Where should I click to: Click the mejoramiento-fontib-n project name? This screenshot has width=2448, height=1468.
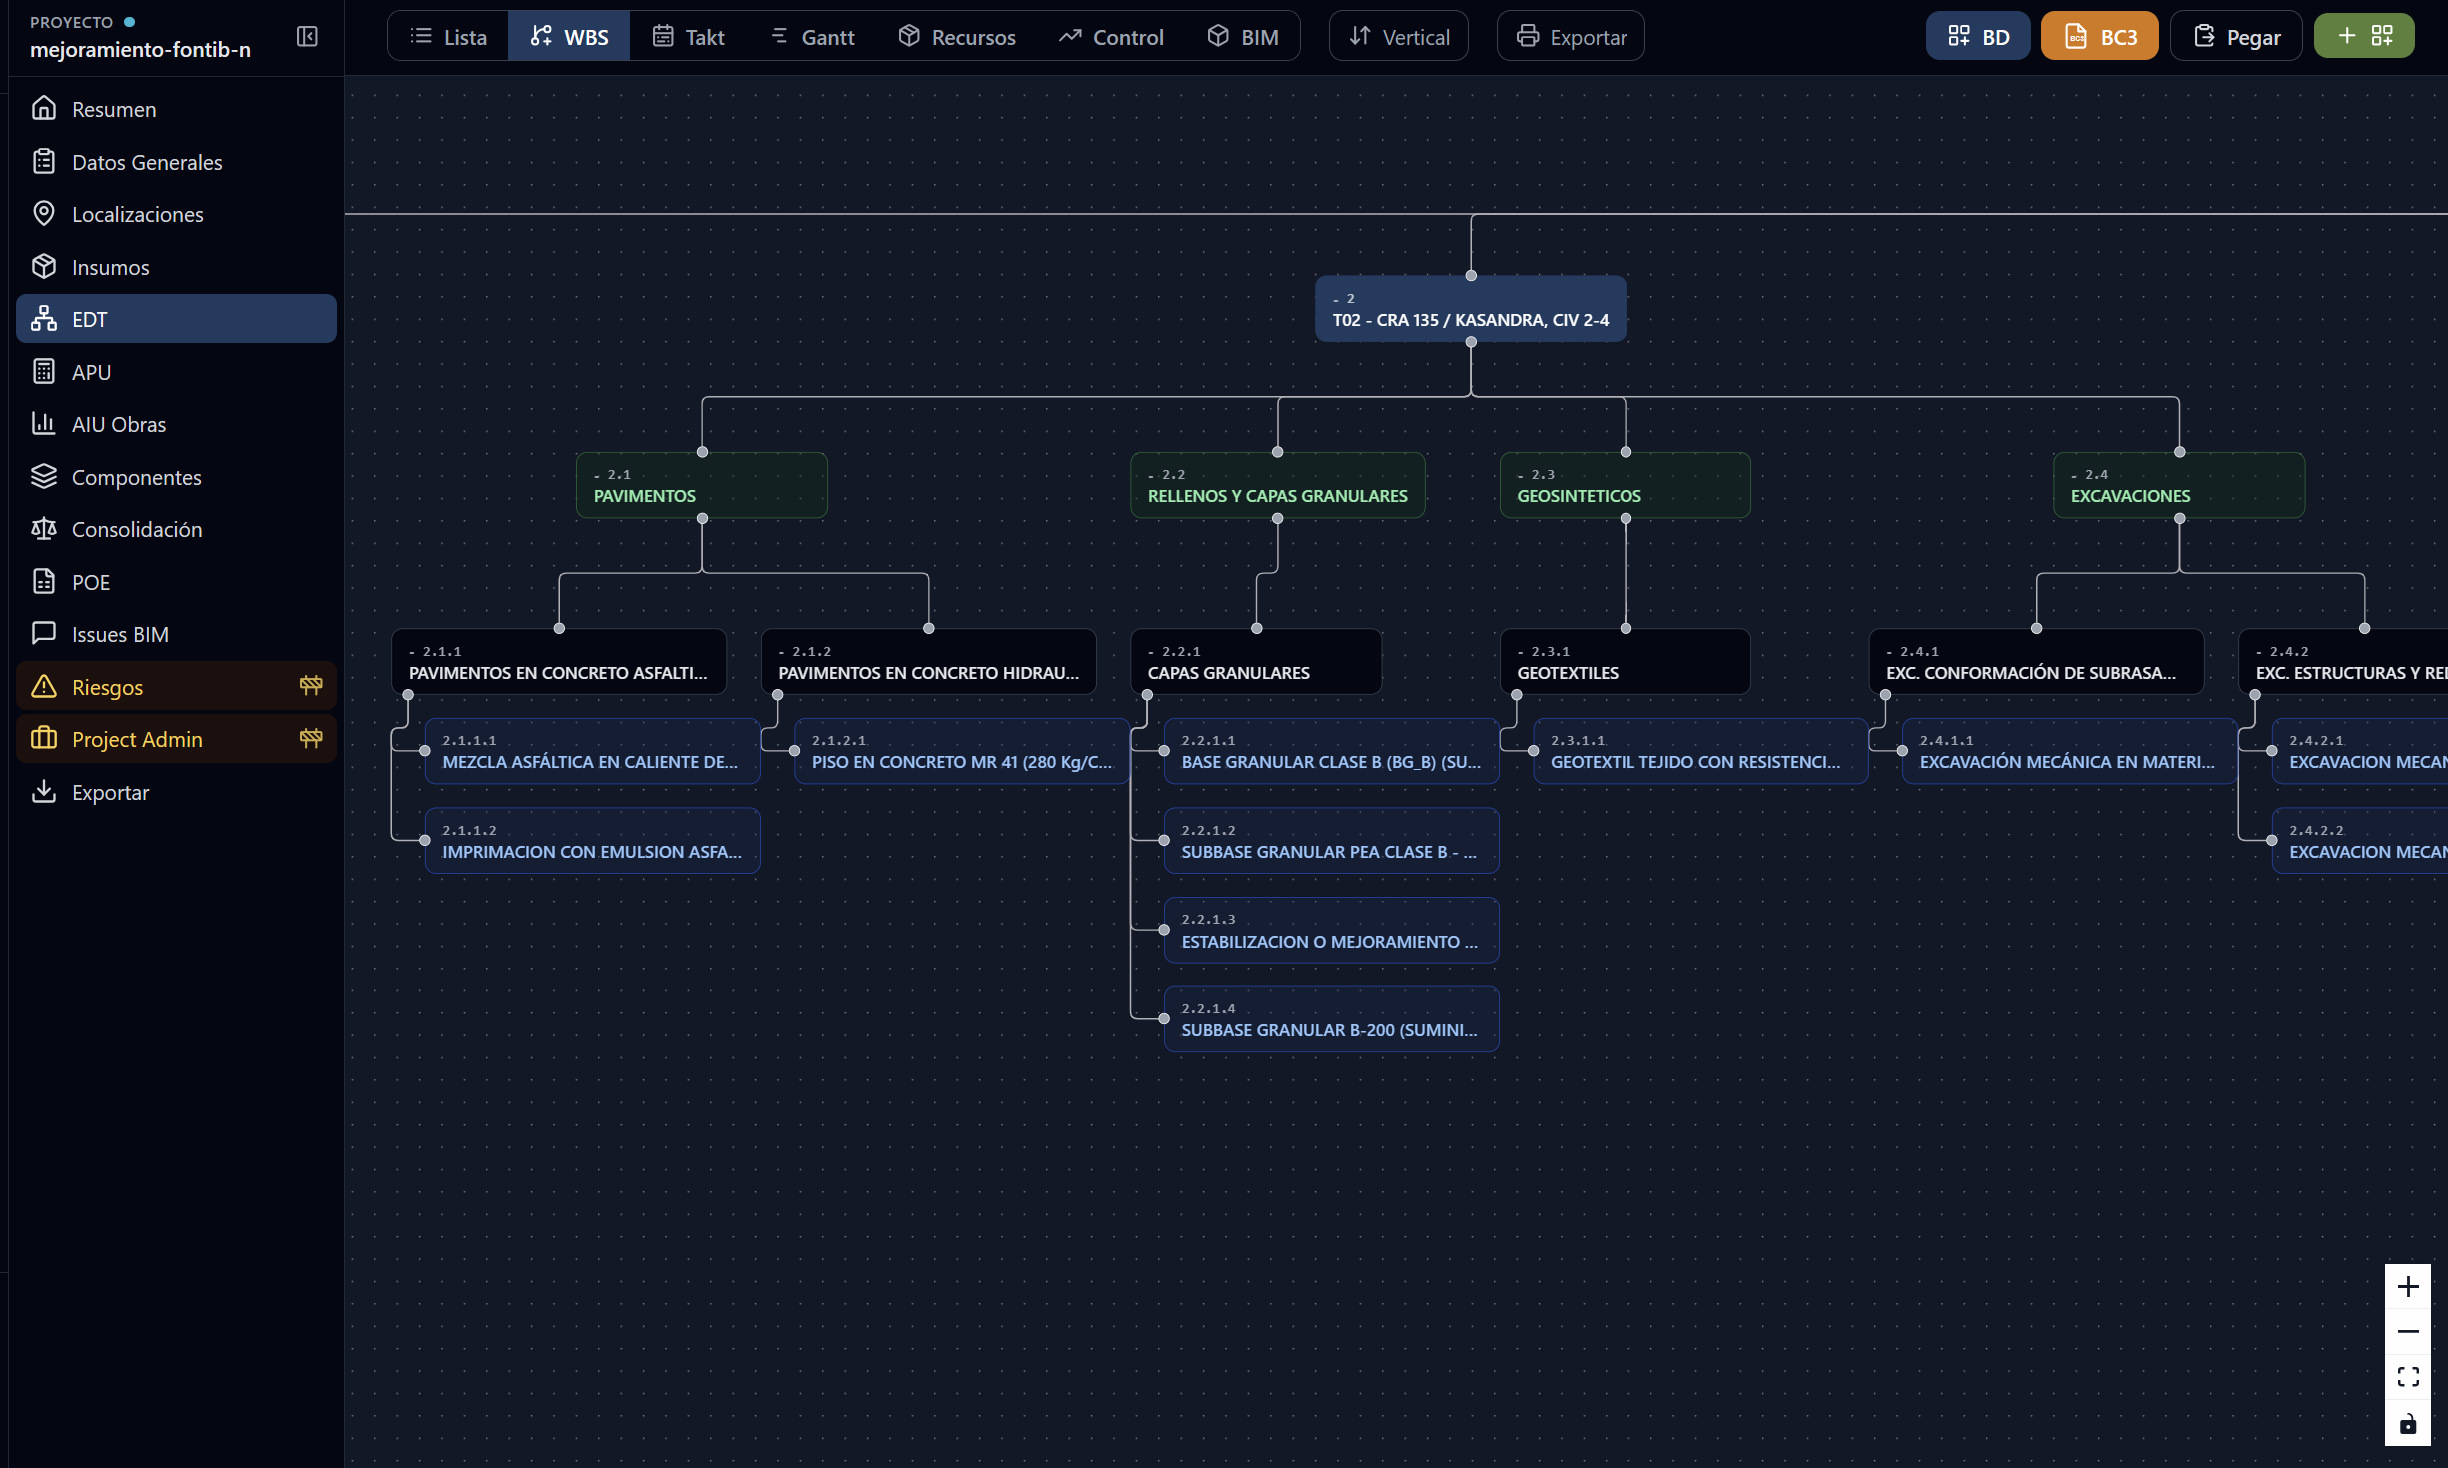pos(140,49)
